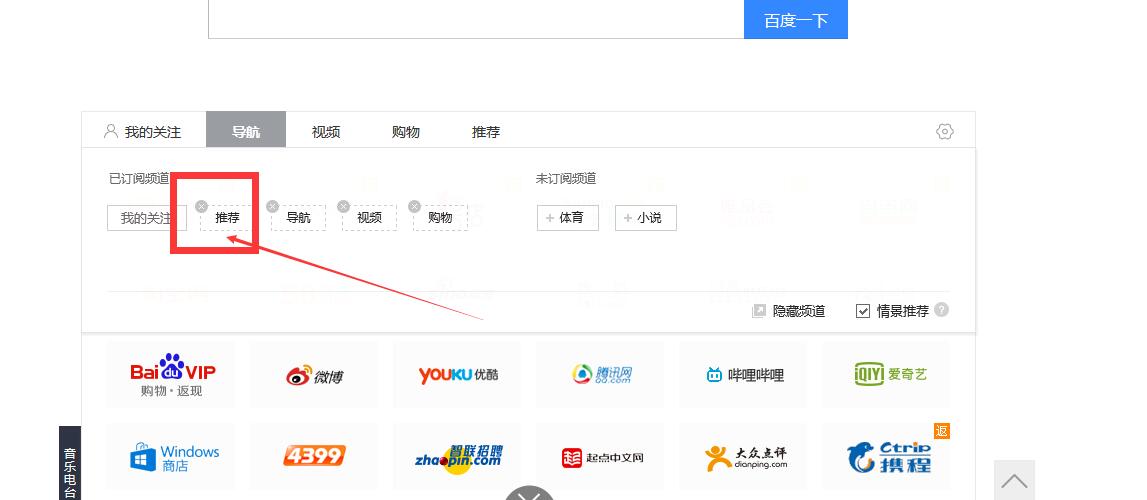Viewport: 1147px width, 500px height.
Task: Open the 微博 site tile
Action: 314,375
